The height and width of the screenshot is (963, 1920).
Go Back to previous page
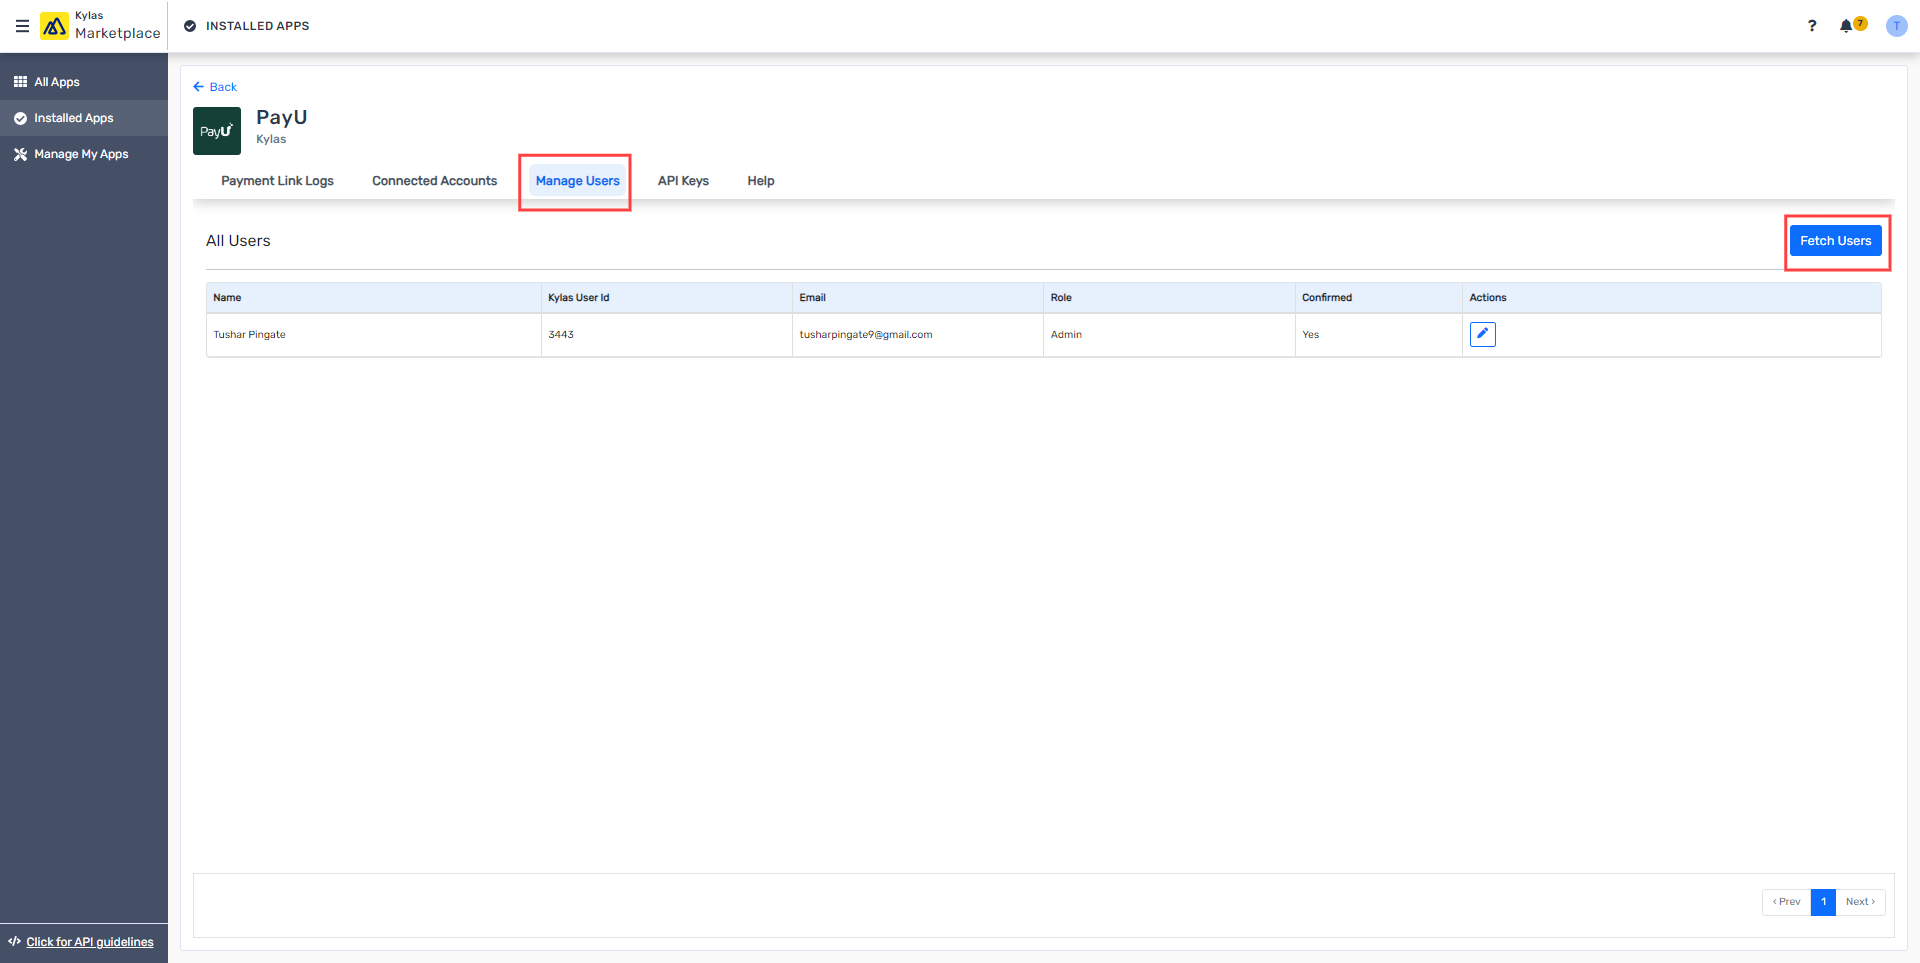pos(215,87)
